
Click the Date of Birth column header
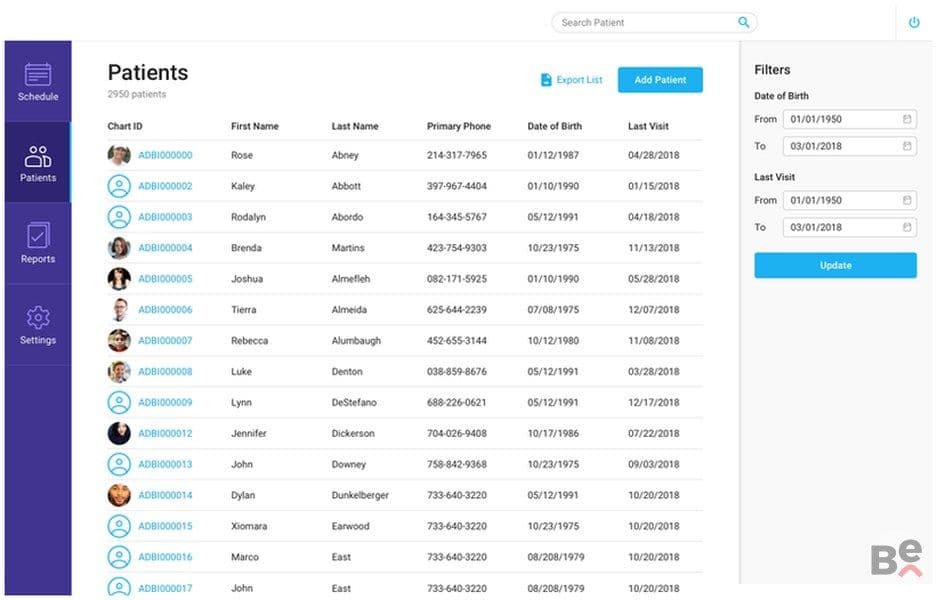click(555, 126)
